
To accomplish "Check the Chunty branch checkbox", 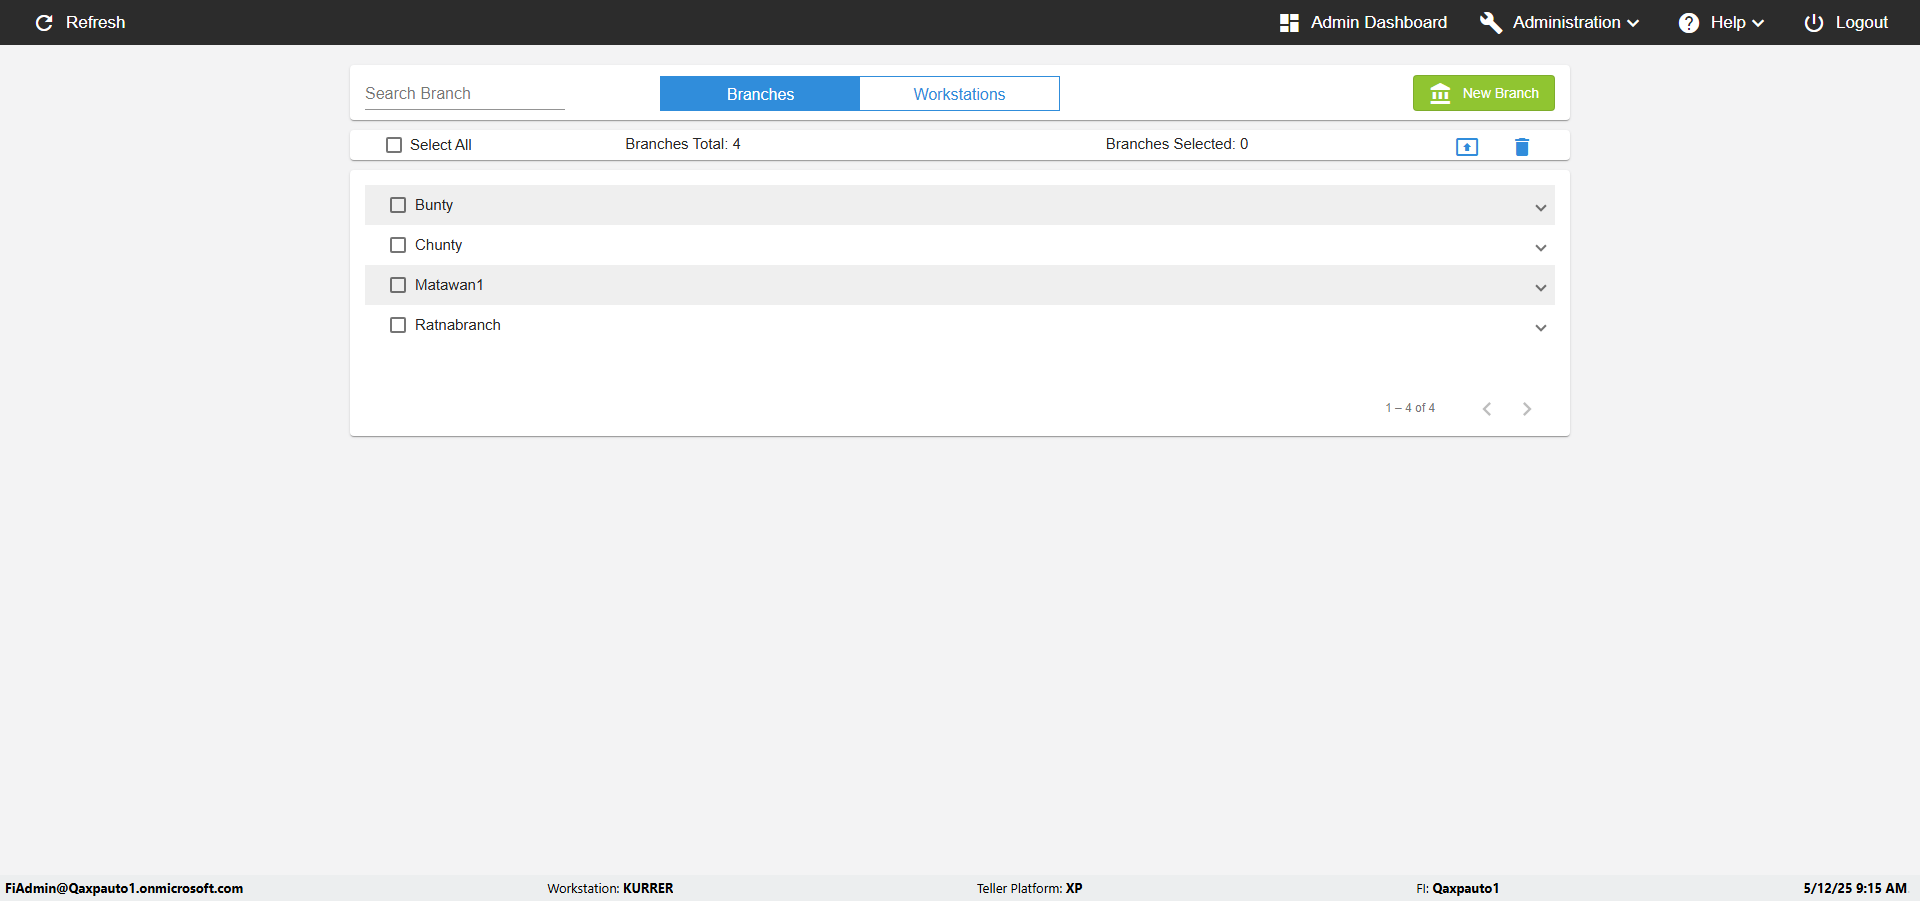I will coord(398,245).
